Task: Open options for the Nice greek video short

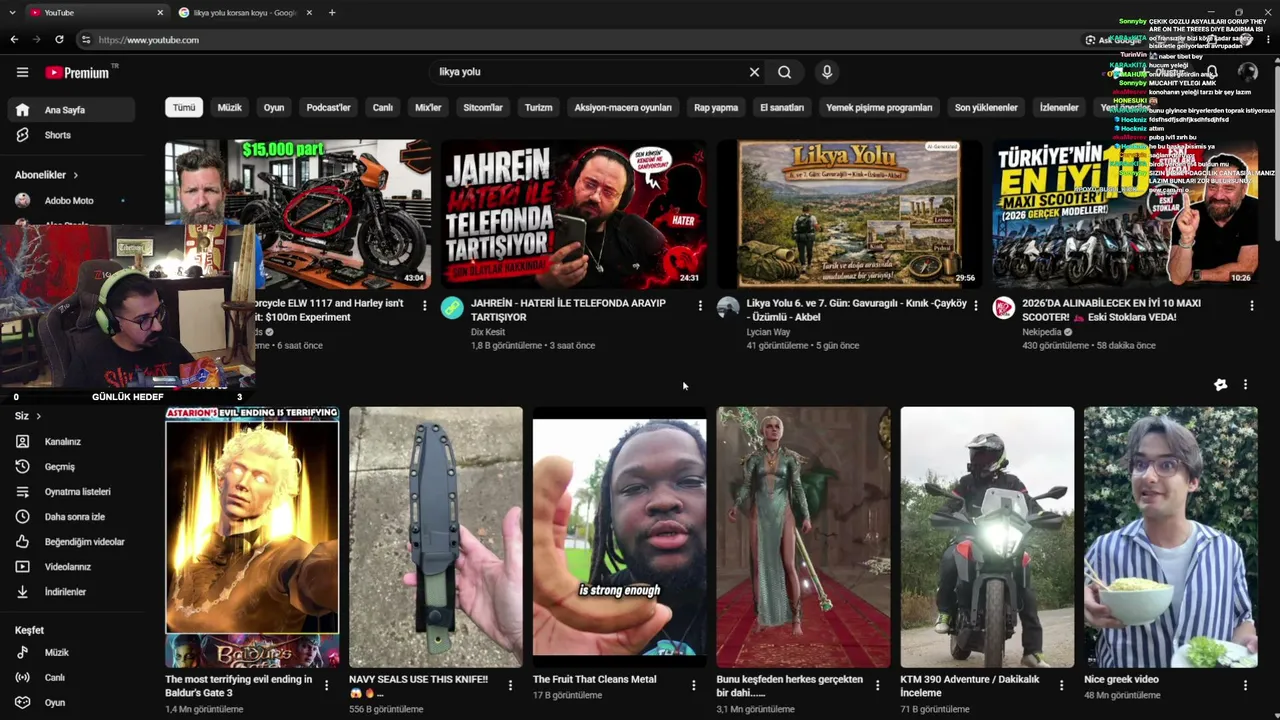Action: pos(1245,685)
